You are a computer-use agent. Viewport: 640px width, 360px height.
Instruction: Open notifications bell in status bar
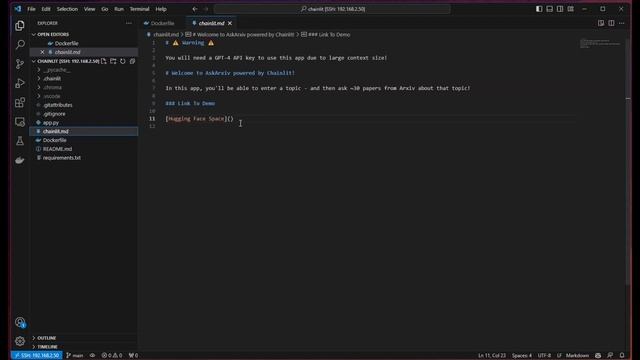622,356
